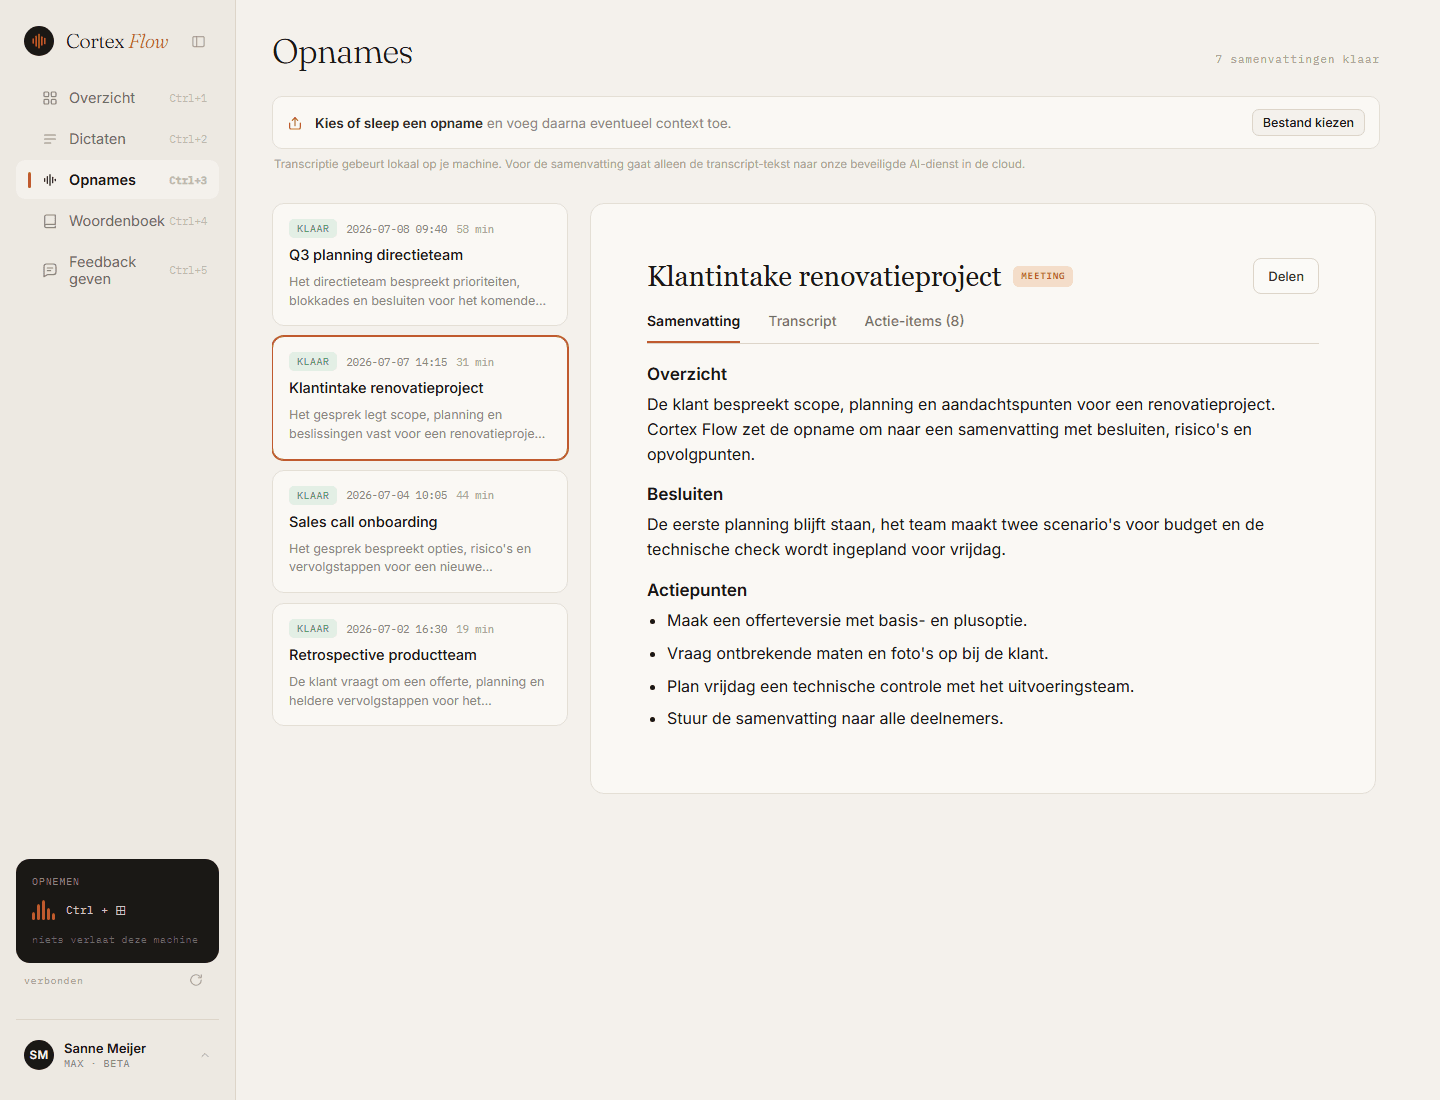
Task: Switch to the Samenvatting tab
Action: tap(693, 321)
